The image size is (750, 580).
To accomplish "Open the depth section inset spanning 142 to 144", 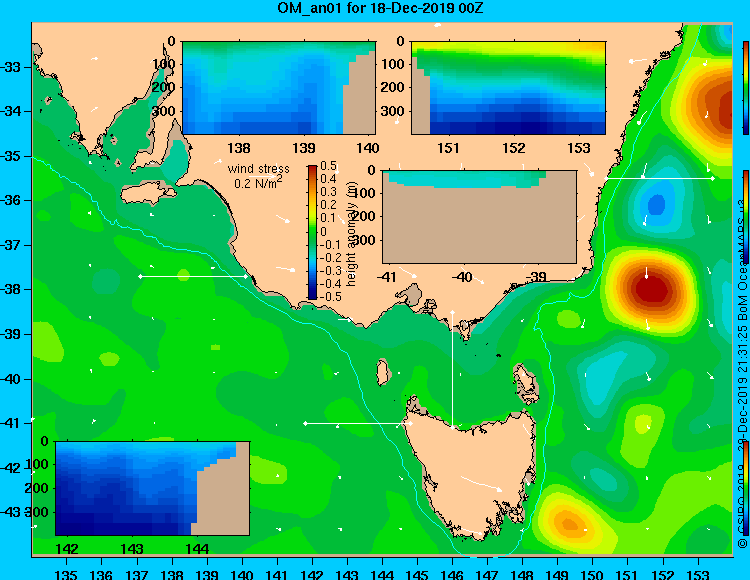I will pyautogui.click(x=153, y=488).
